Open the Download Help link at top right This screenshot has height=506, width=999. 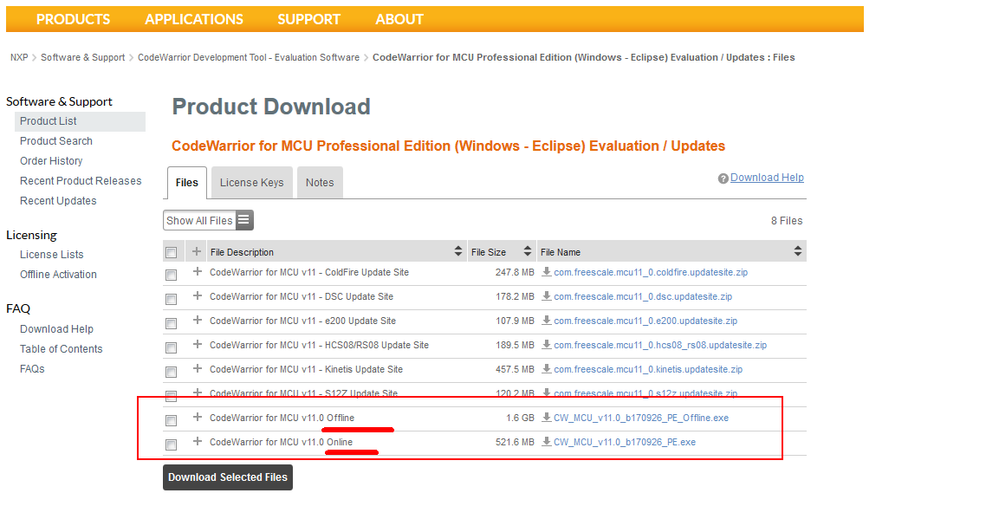point(767,178)
